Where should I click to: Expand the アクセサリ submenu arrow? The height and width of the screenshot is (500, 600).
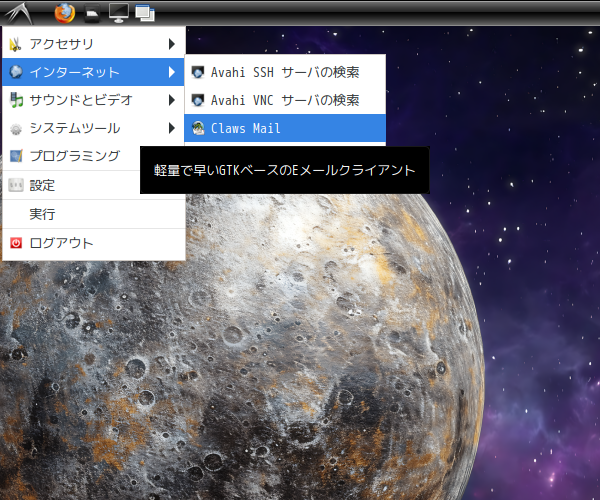click(x=172, y=44)
